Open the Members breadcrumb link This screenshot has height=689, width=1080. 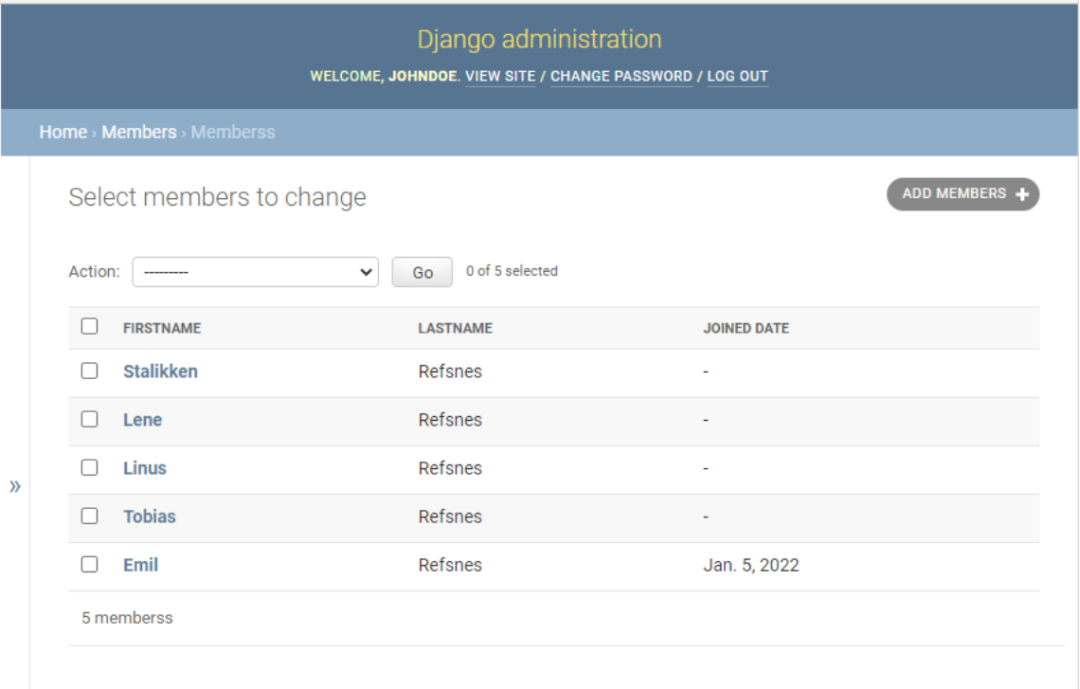point(139,132)
